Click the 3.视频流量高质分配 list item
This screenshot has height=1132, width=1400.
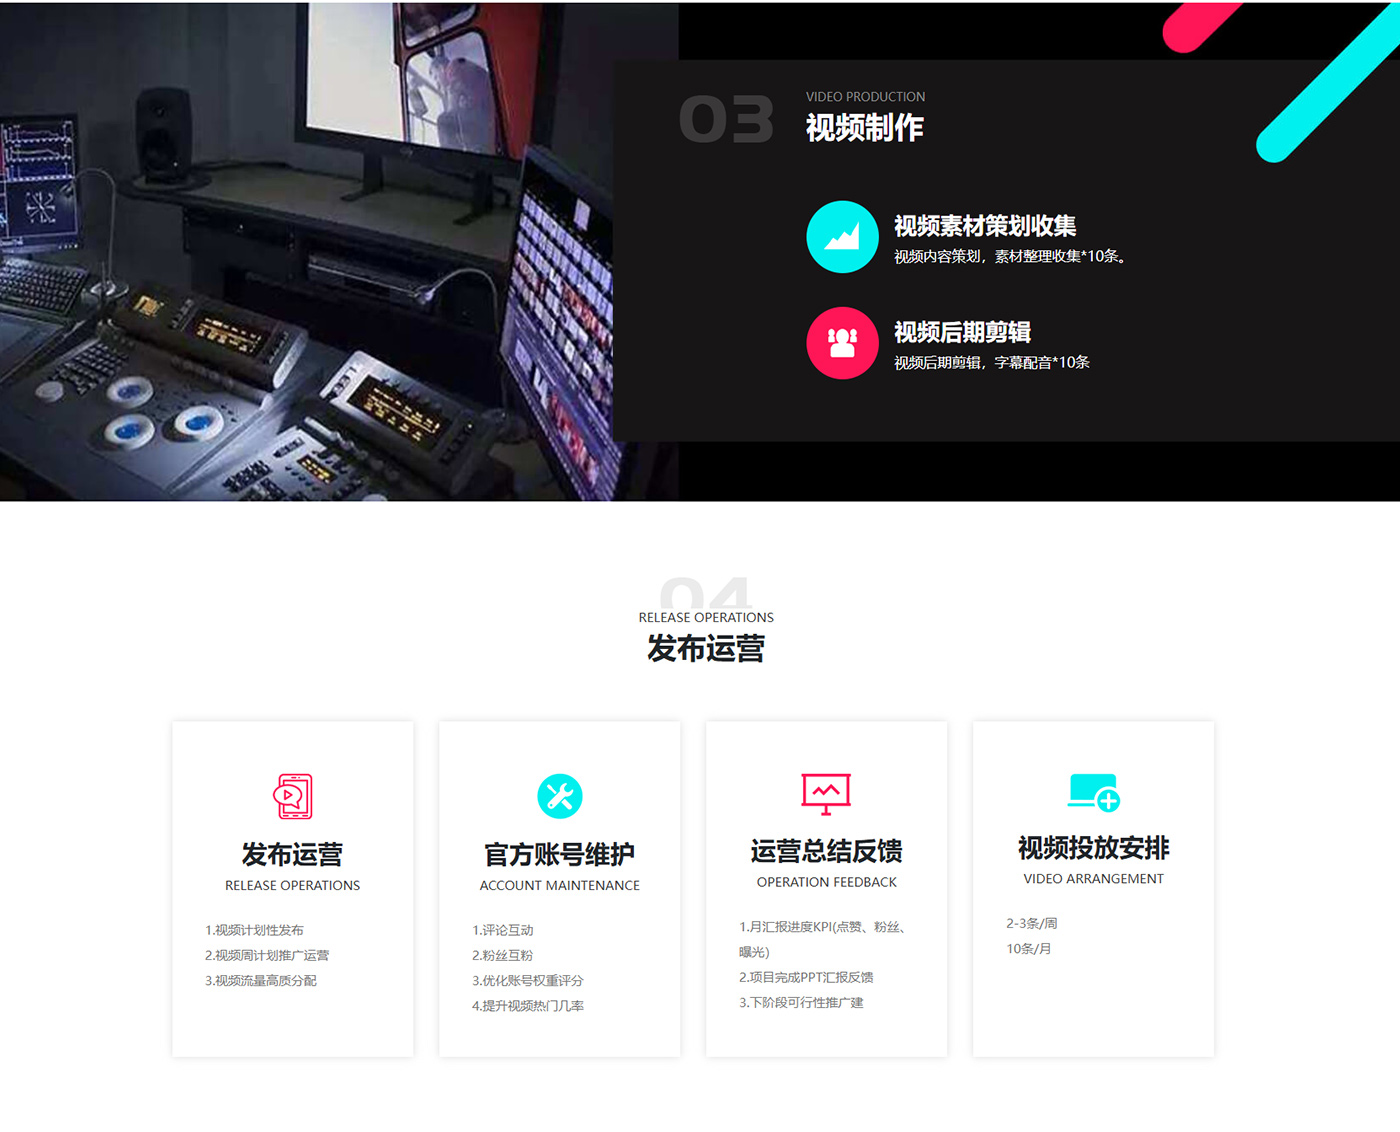[261, 981]
